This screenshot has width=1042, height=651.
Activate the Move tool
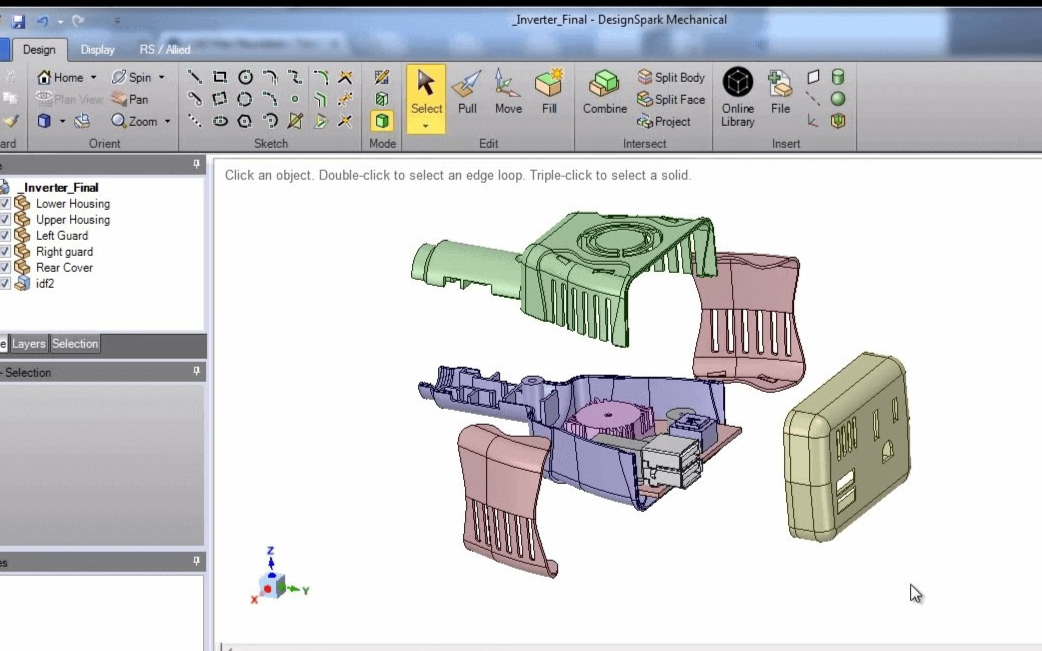point(508,93)
